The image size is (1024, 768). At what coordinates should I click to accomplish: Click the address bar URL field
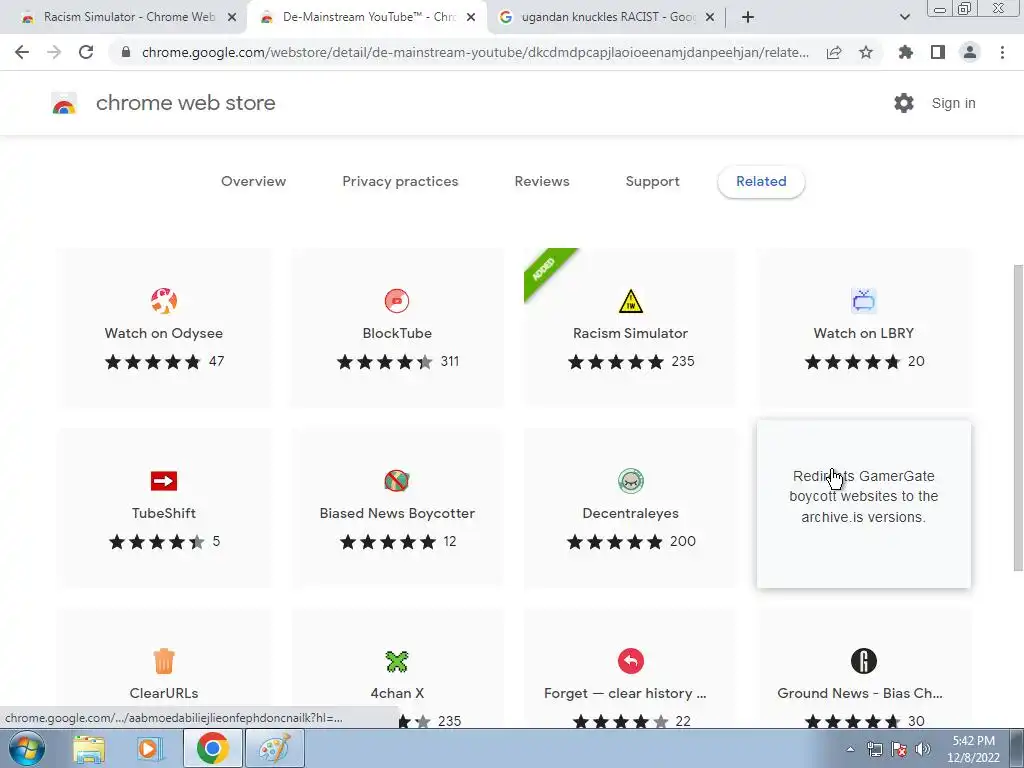[475, 52]
